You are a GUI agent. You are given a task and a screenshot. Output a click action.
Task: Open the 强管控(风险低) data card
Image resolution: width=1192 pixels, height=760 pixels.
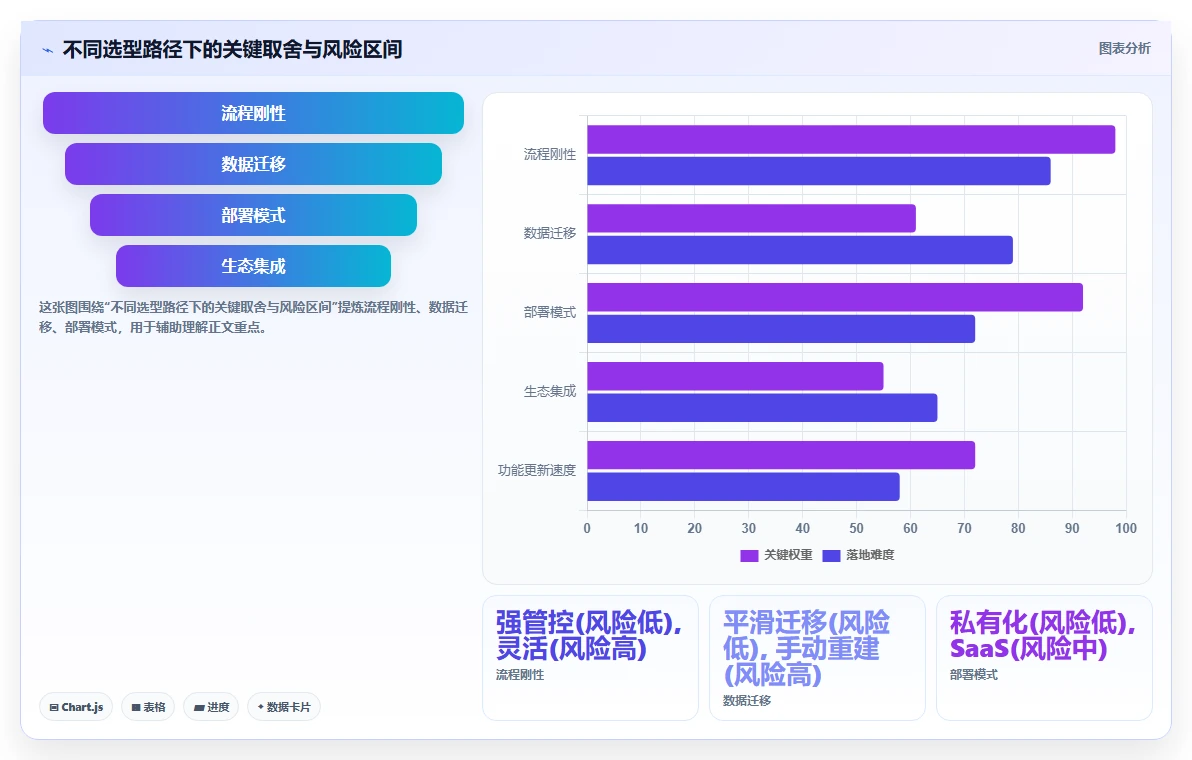coord(591,658)
